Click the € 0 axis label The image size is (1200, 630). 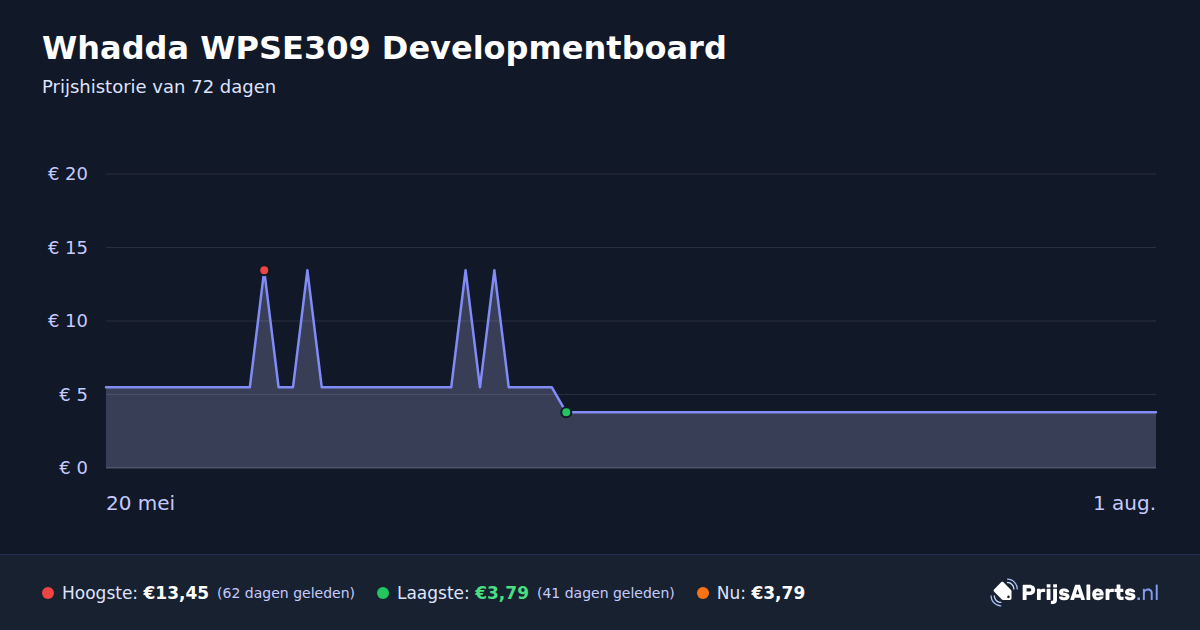(x=74, y=468)
